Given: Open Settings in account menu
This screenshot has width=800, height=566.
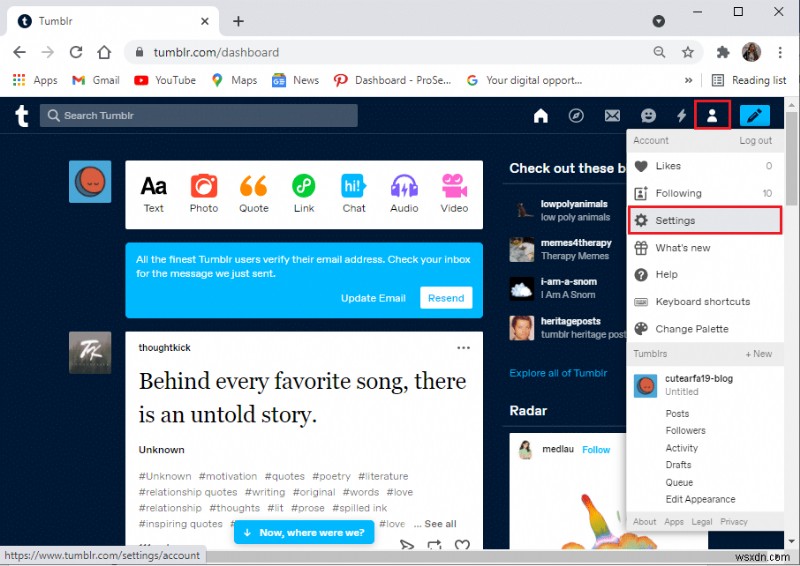Looking at the screenshot, I should (x=705, y=220).
